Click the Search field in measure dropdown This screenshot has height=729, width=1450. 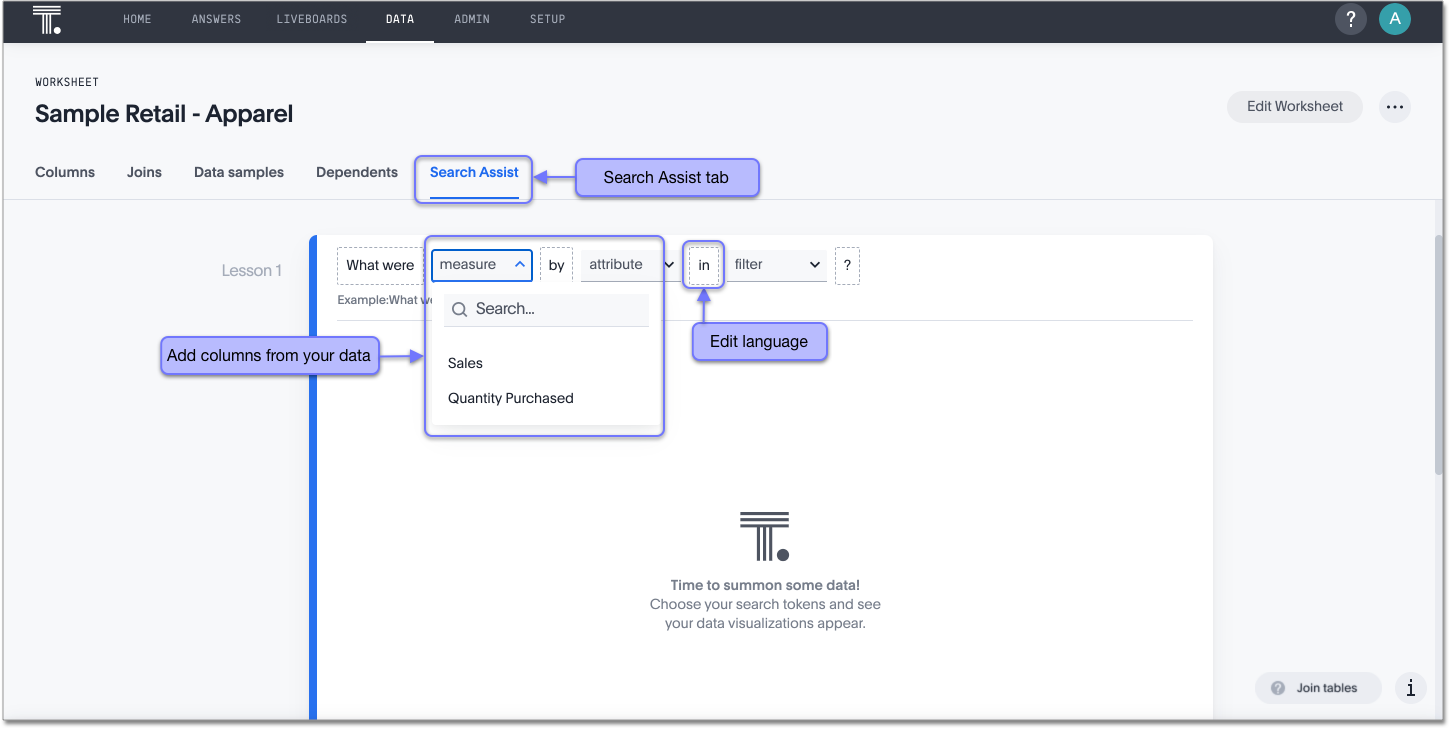555,310
